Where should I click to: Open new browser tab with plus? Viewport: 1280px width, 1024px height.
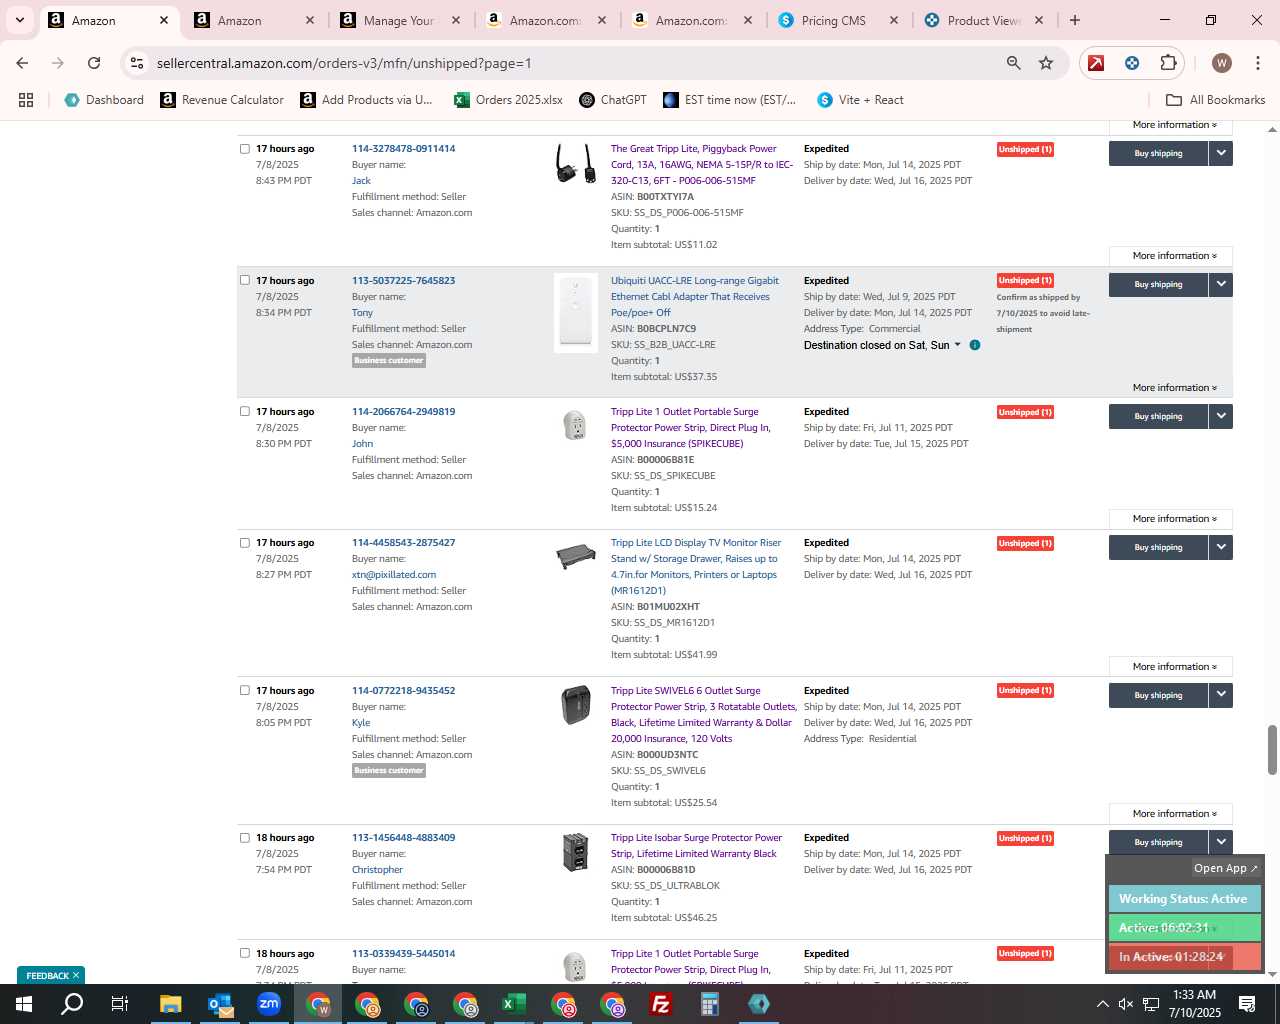1075,20
